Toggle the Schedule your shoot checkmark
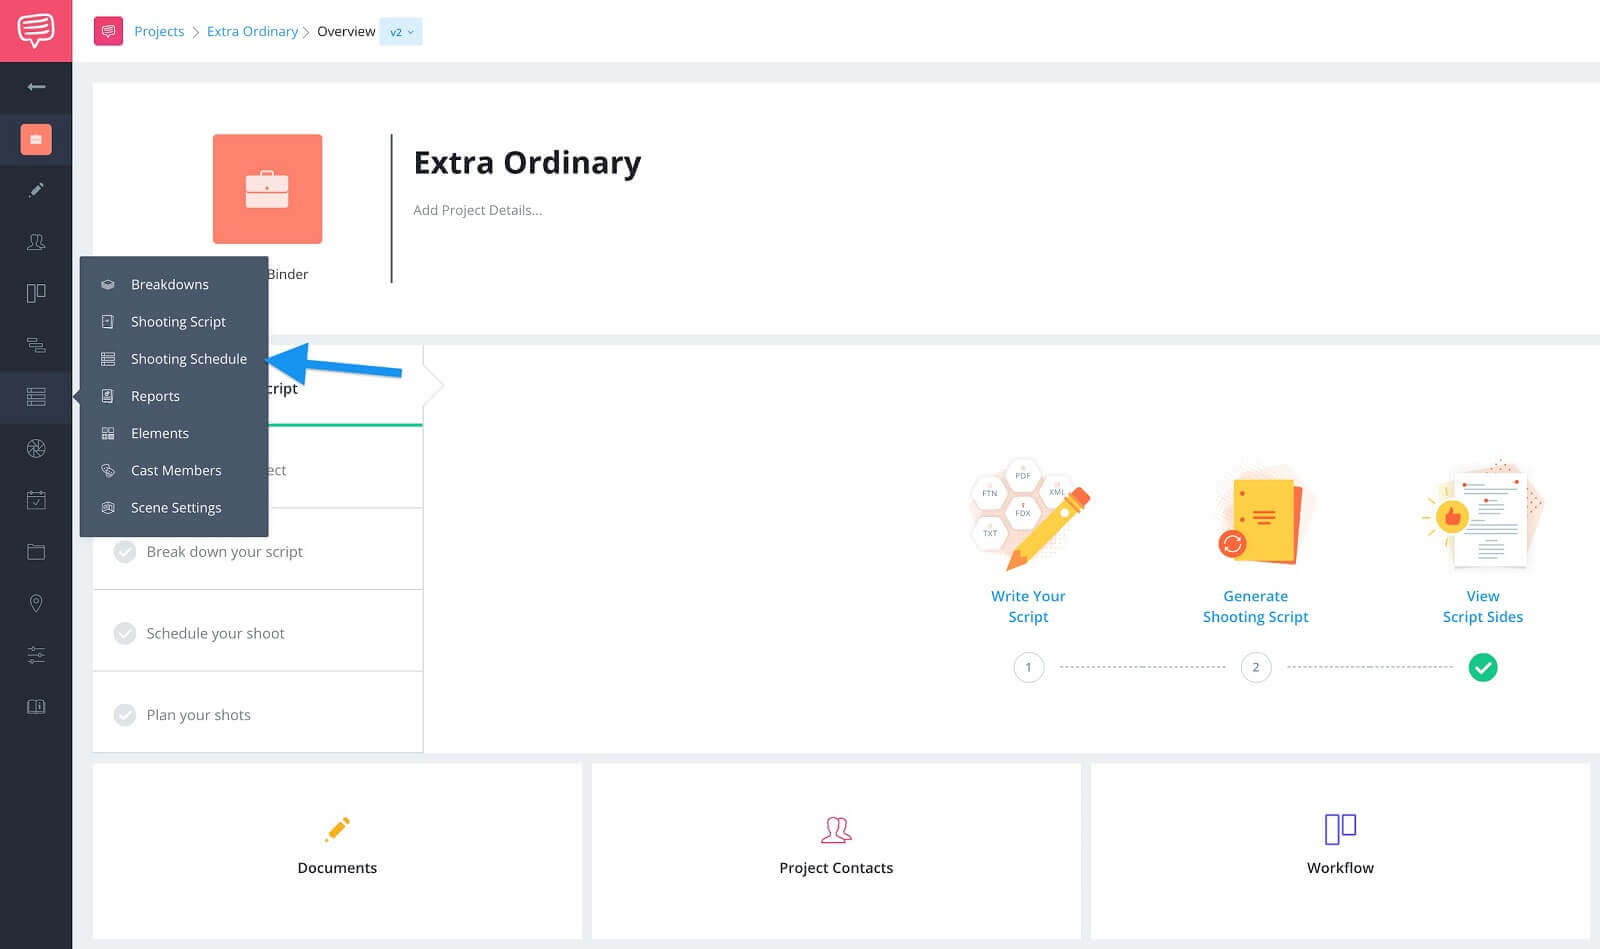 pyautogui.click(x=125, y=634)
